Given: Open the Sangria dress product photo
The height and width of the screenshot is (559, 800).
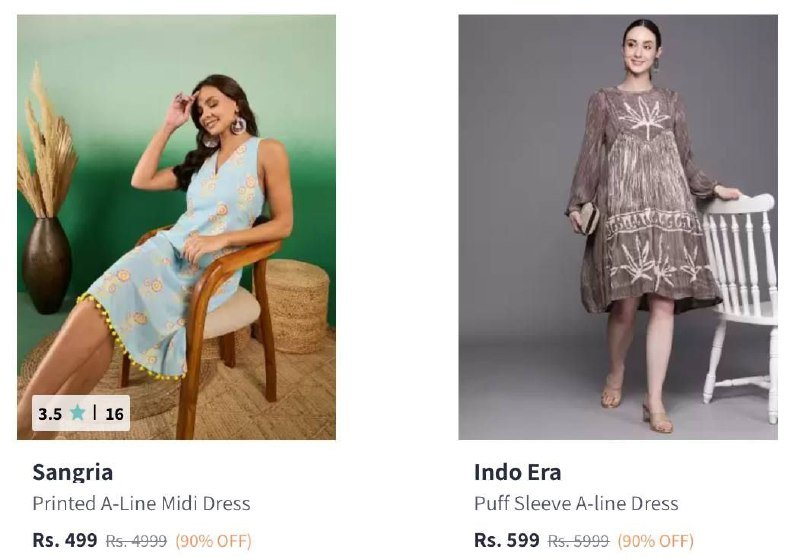Looking at the screenshot, I should pyautogui.click(x=177, y=227).
